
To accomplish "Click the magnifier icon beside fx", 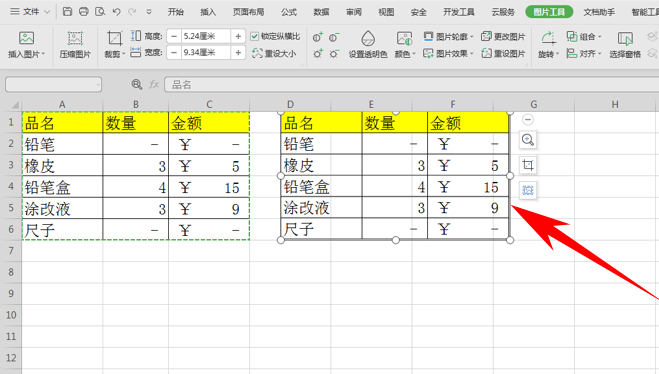I will pos(137,84).
